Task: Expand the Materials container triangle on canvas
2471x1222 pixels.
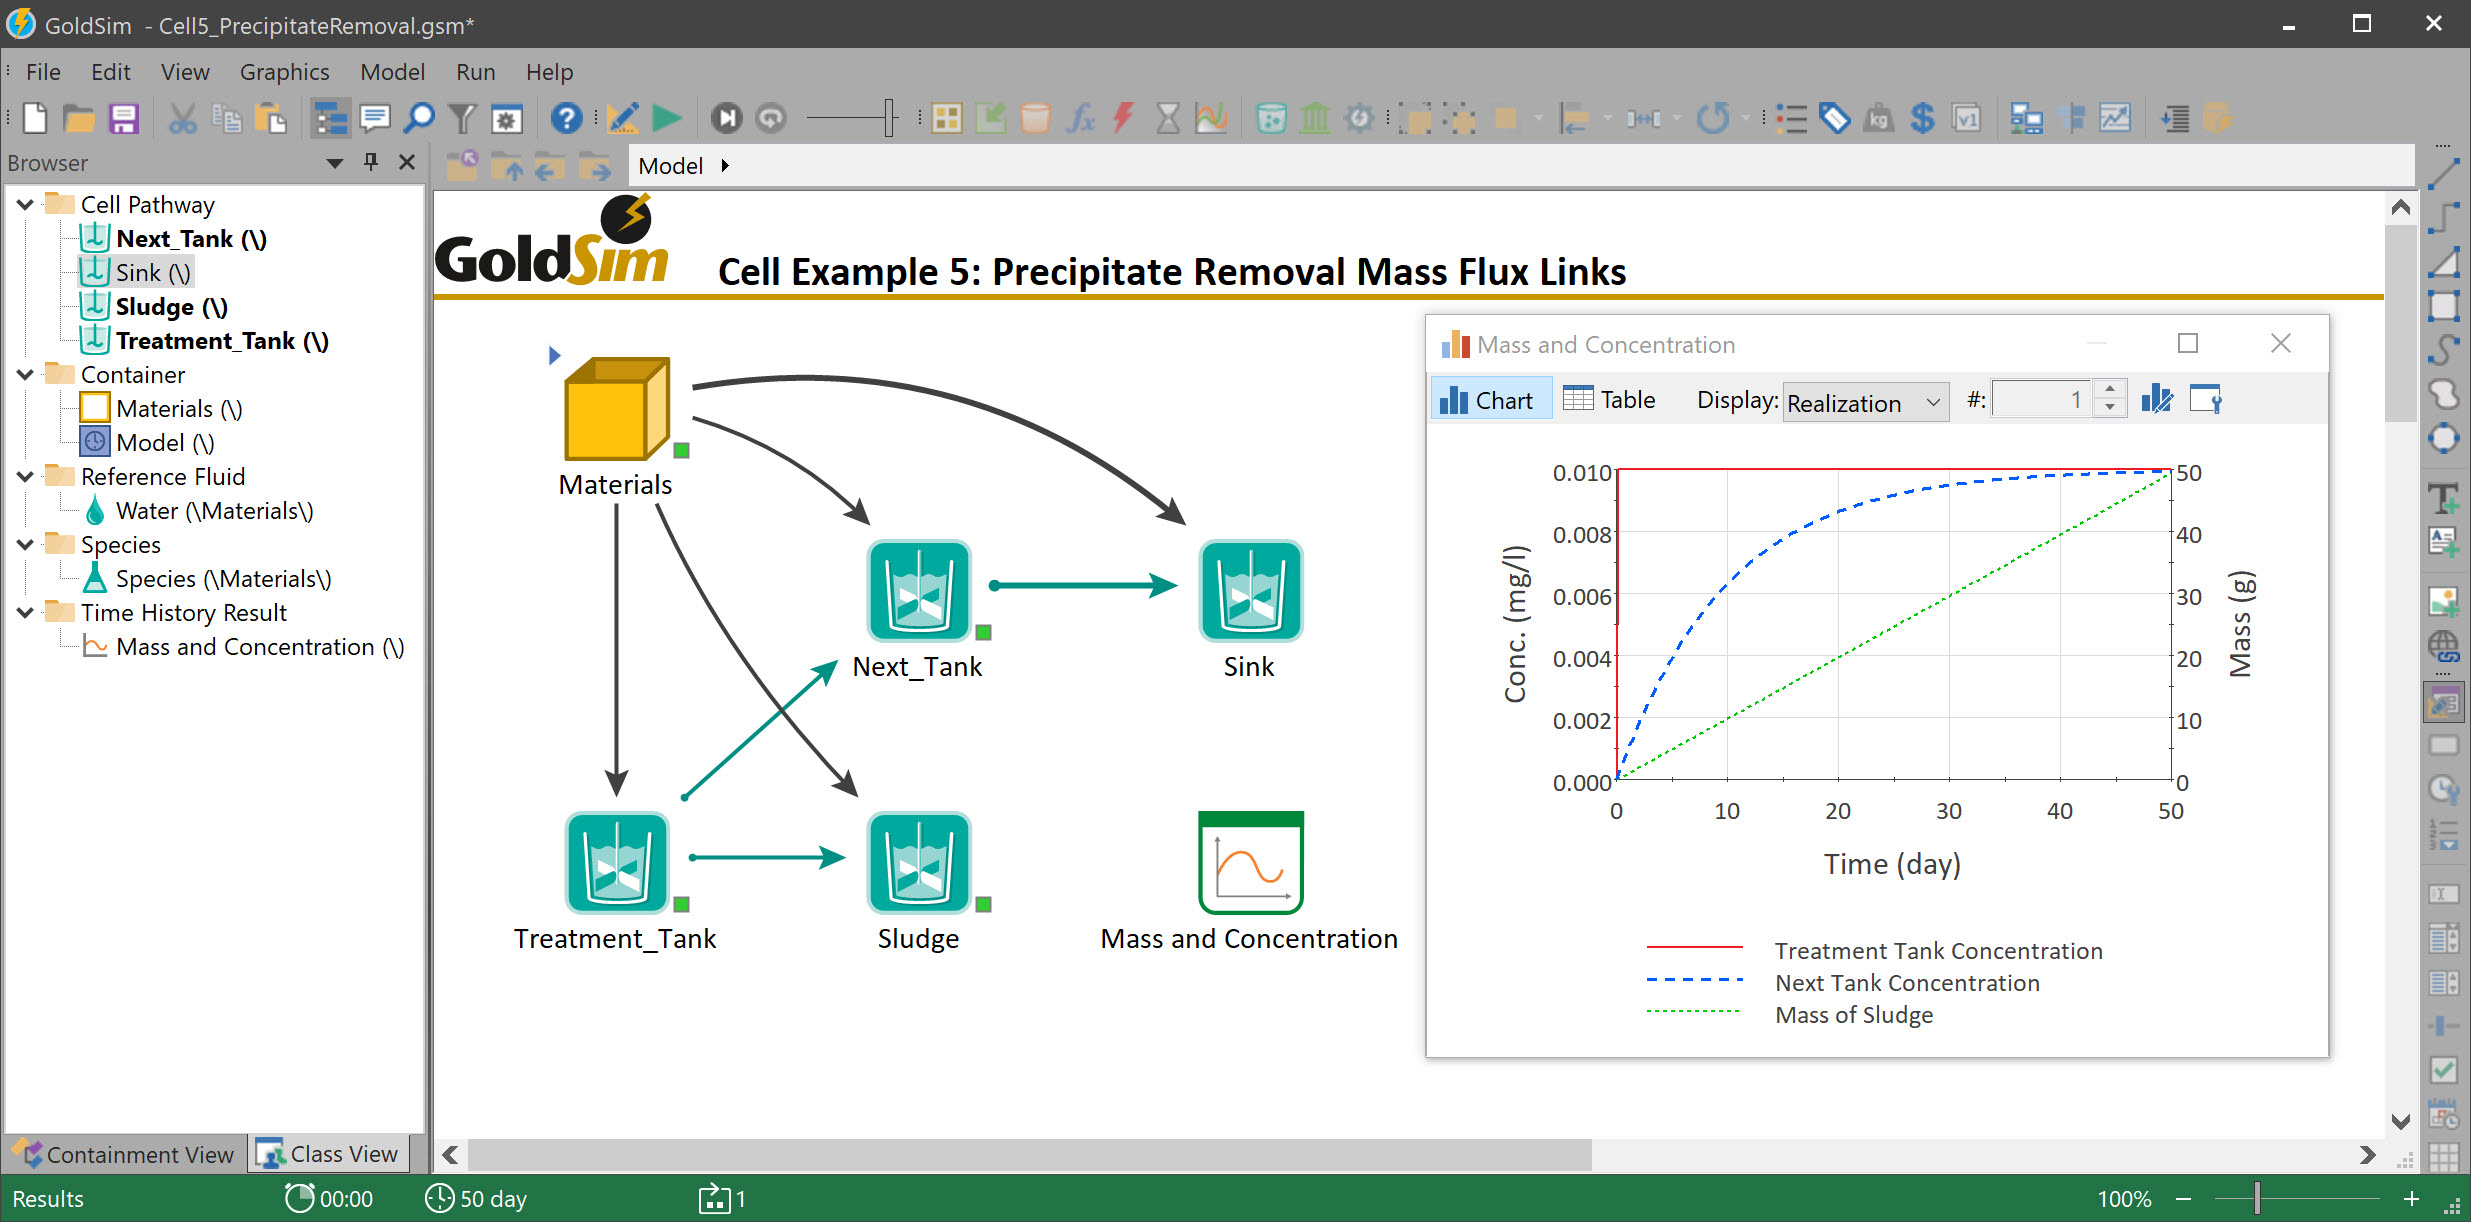Action: 555,355
